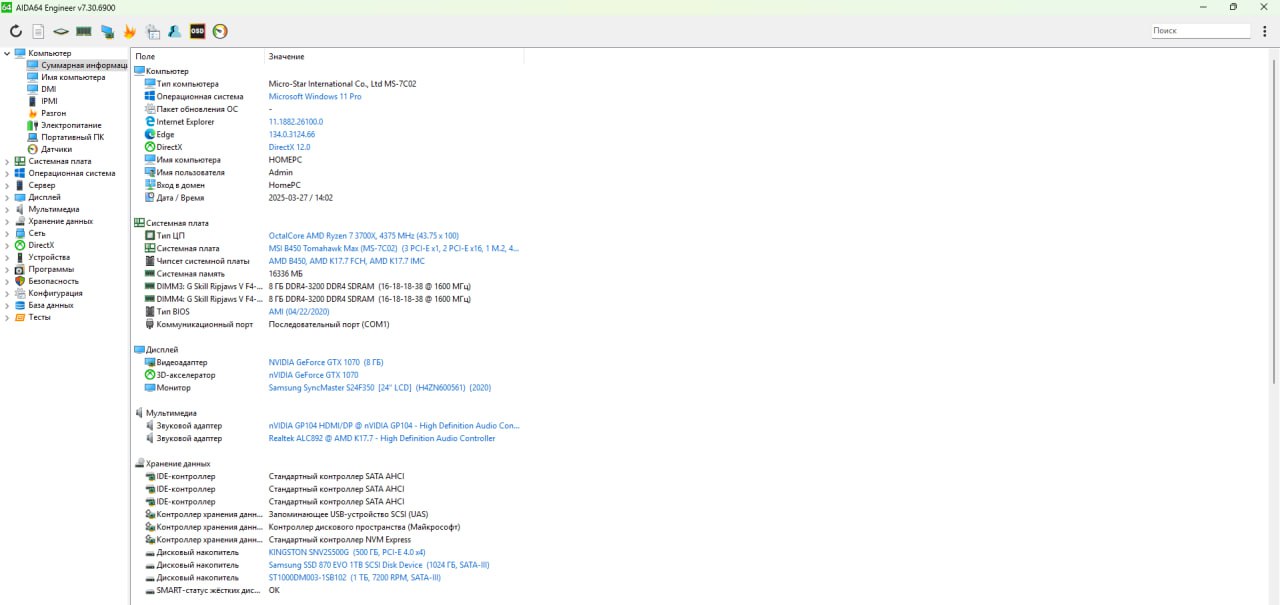Click the Поиск search field
1280x605 pixels.
pos(1200,31)
